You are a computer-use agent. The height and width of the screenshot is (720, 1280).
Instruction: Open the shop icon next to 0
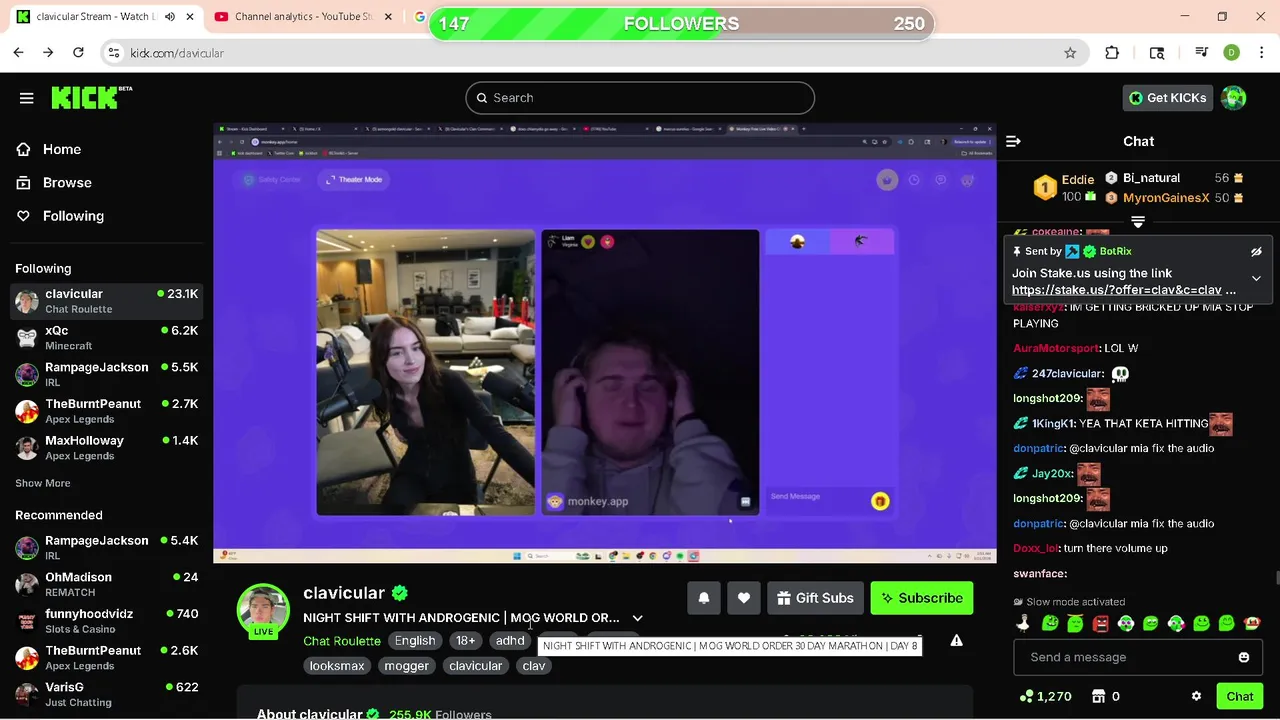click(x=1099, y=697)
